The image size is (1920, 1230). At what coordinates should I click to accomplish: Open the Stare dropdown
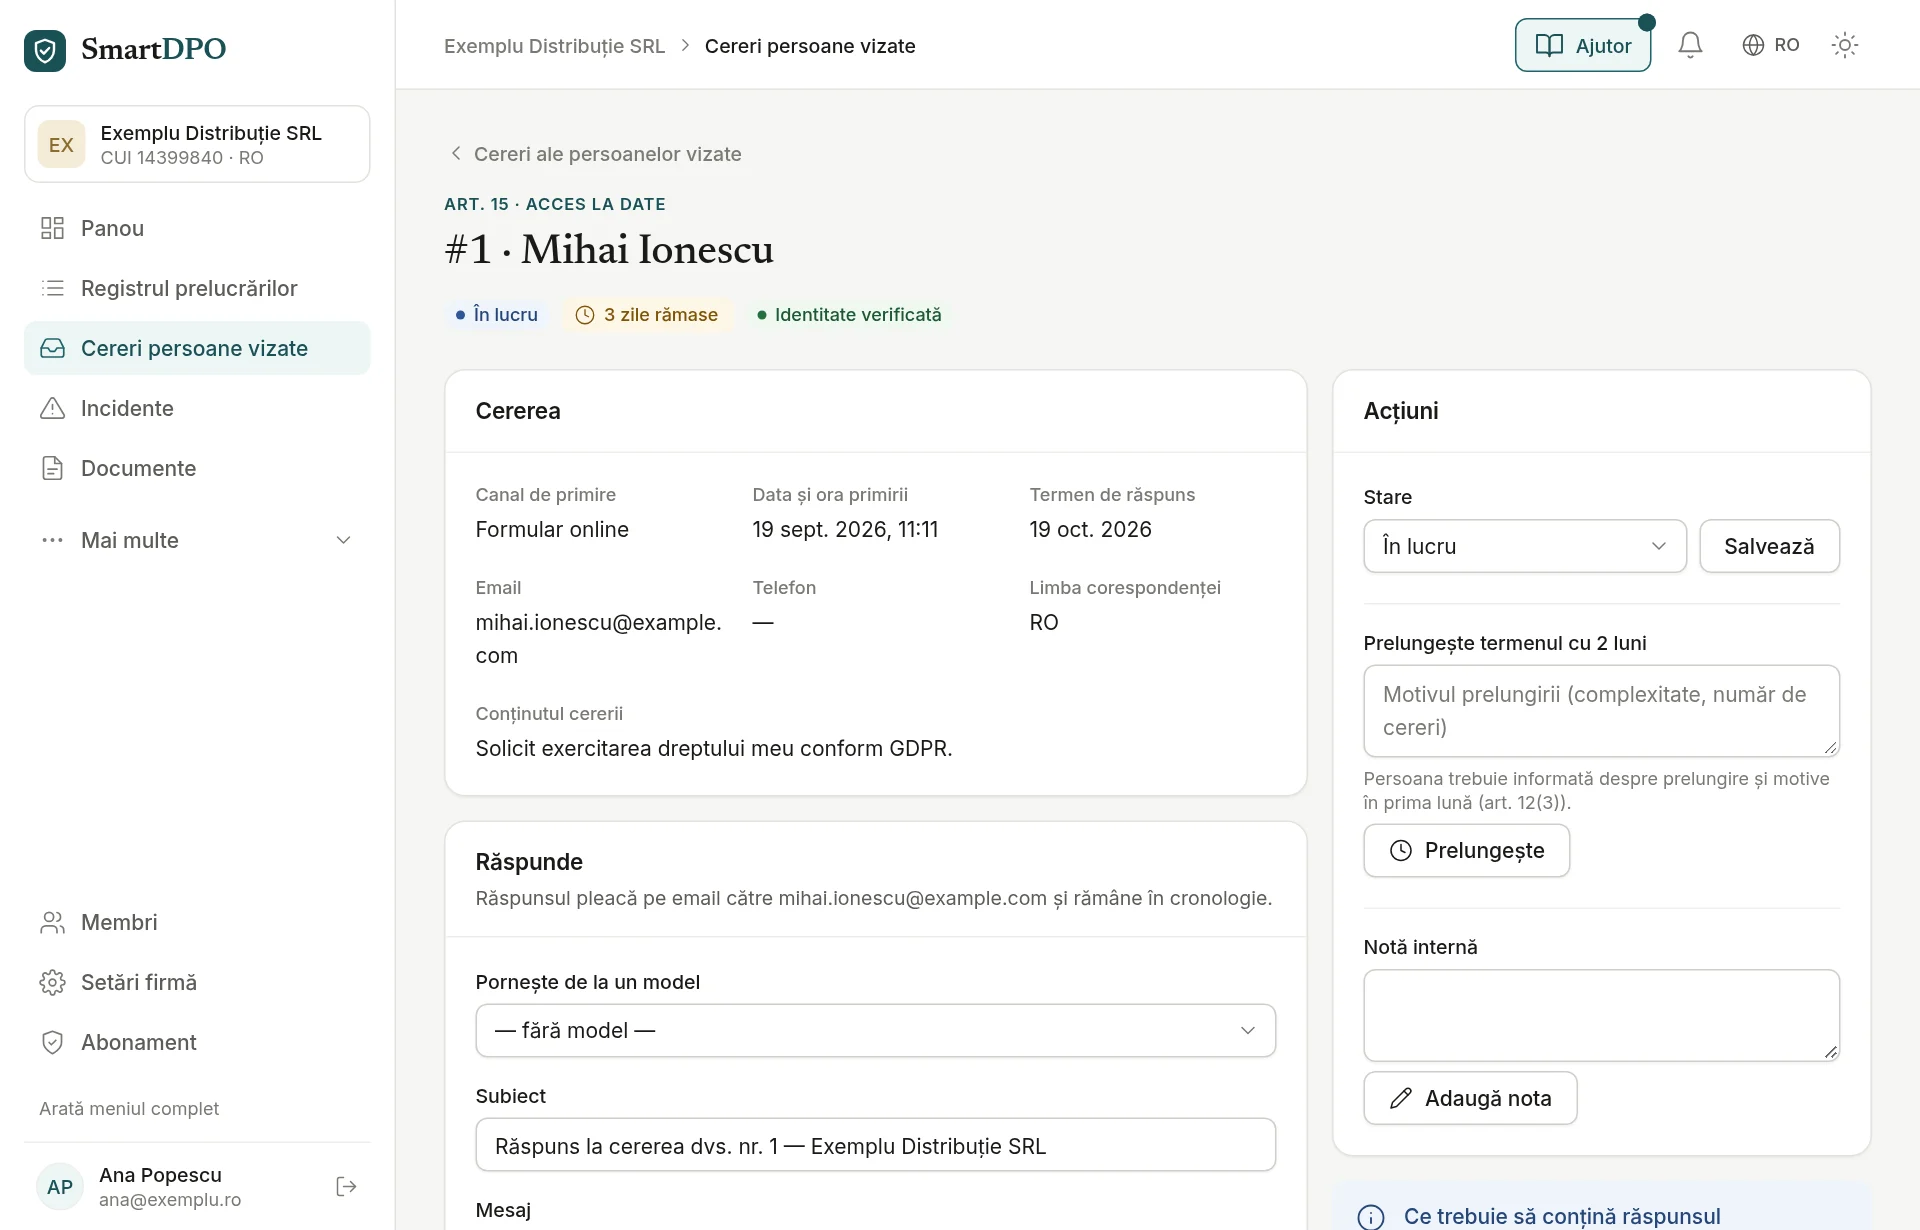click(x=1524, y=546)
